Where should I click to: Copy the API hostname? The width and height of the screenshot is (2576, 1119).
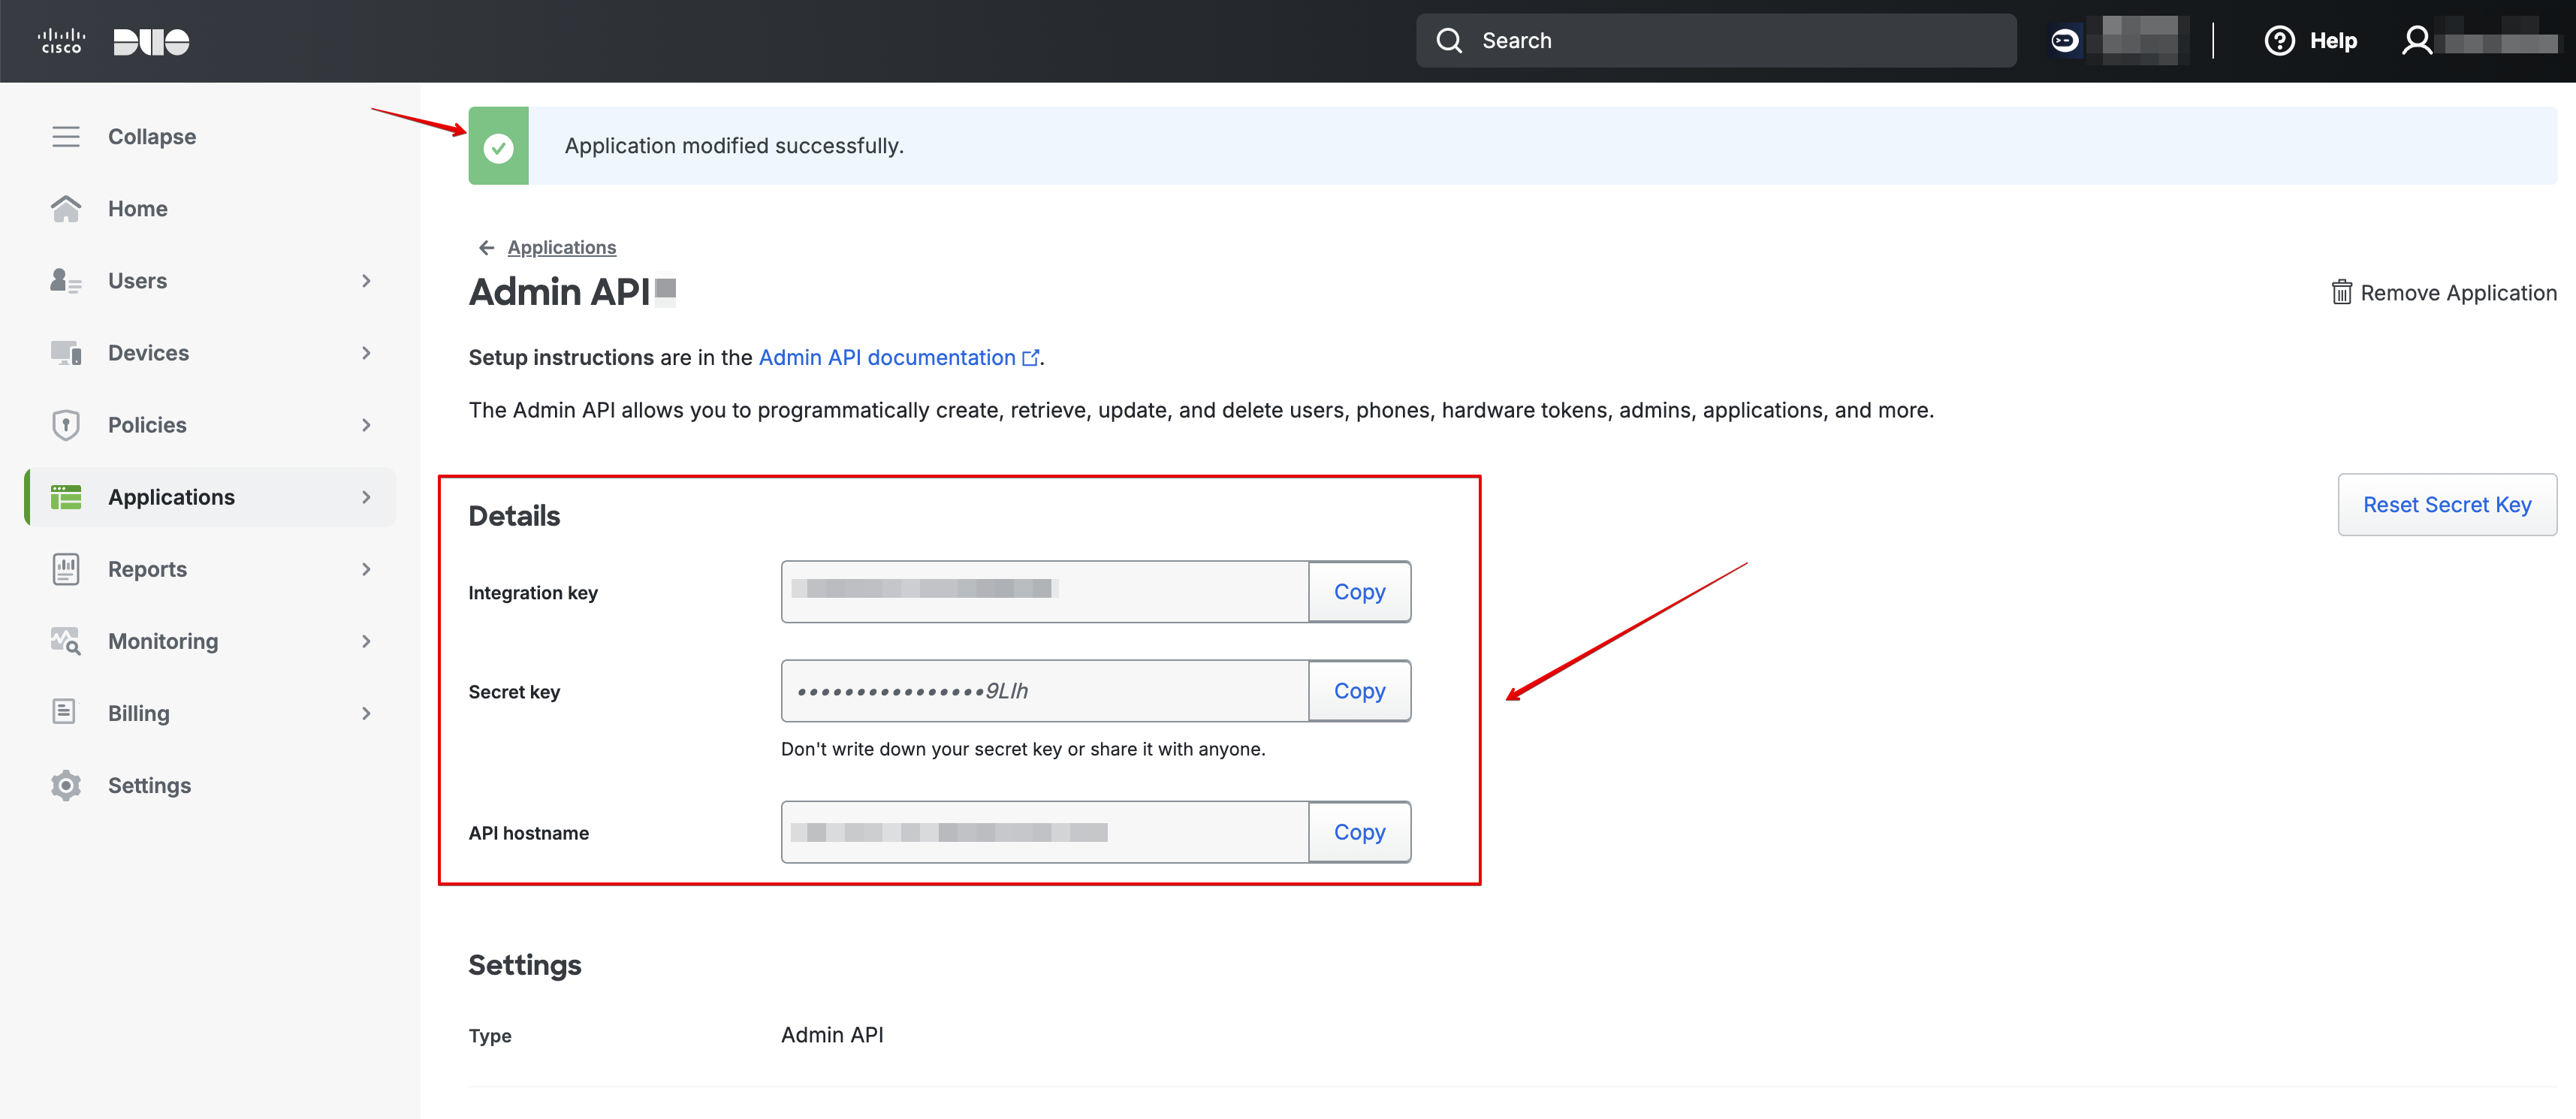1359,832
